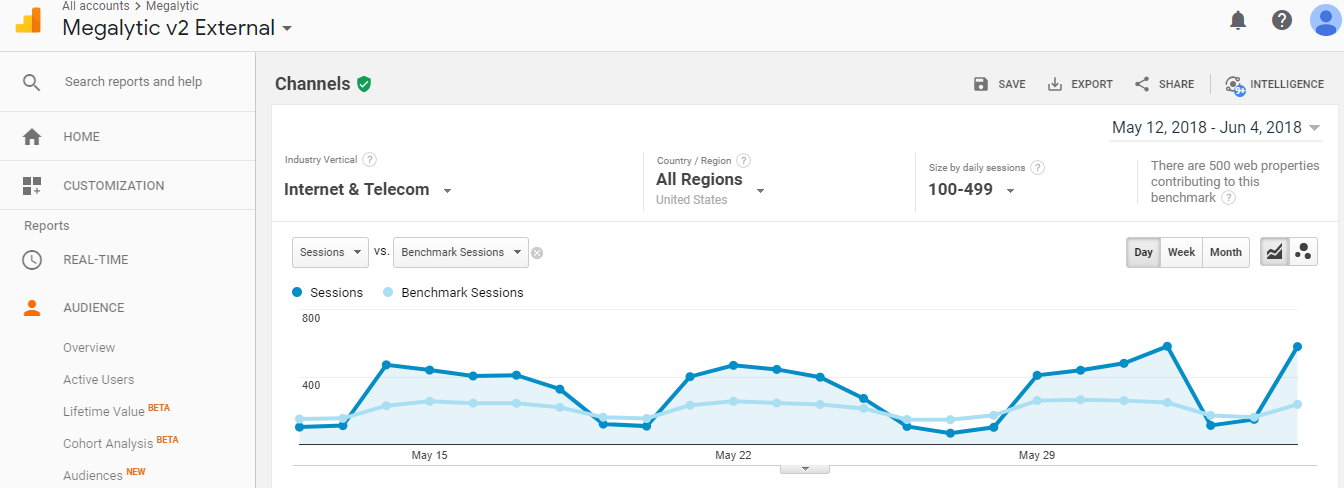The width and height of the screenshot is (1344, 488).
Task: Open the Real-Time reports section
Action: [95, 260]
